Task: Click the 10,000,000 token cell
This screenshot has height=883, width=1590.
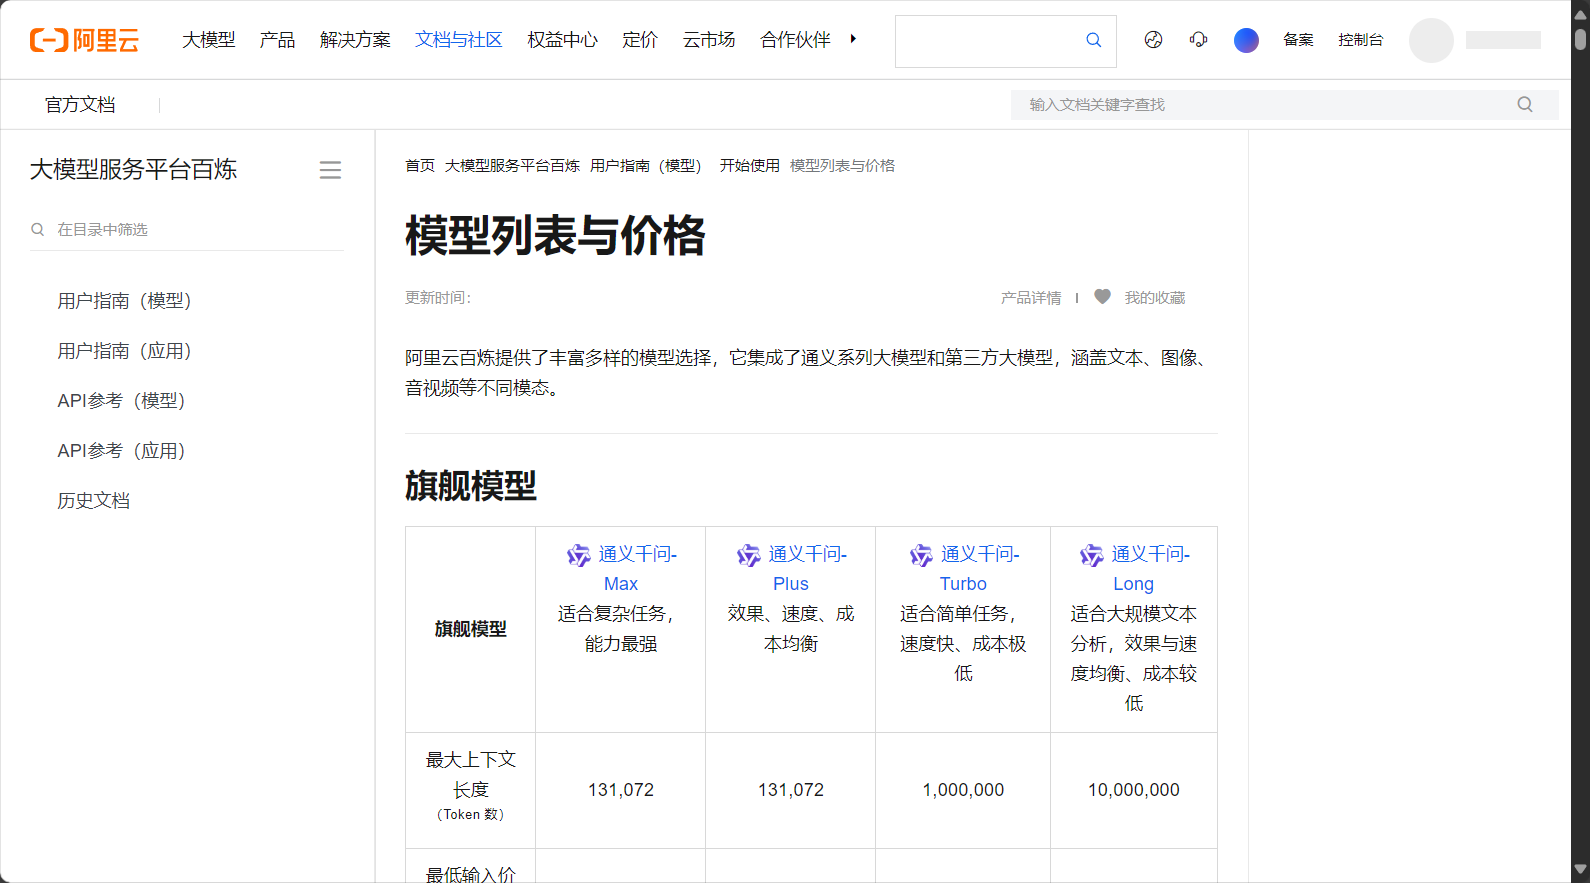Action: tap(1134, 790)
